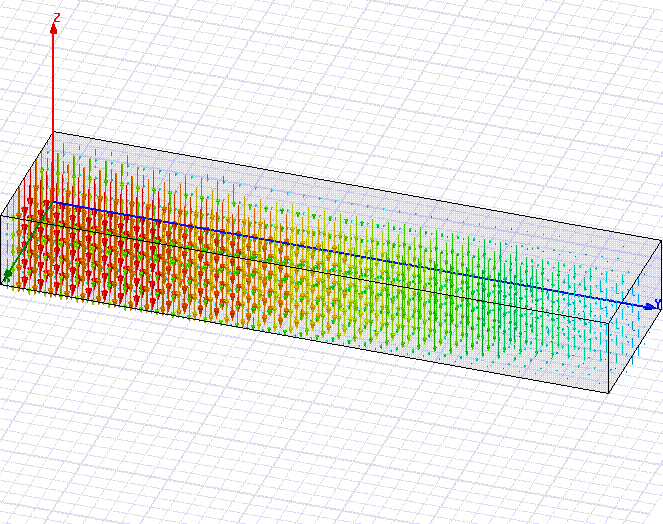Viewport: 663px width, 524px height.
Task: Pick the top back-left corner of the box
Action: click(54, 132)
